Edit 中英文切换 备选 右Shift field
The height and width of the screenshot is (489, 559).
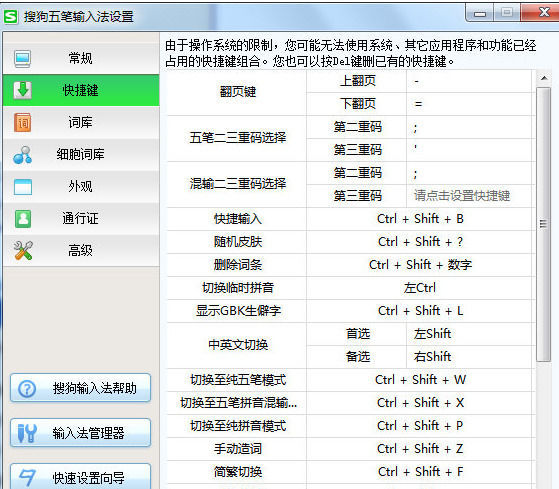(469, 357)
